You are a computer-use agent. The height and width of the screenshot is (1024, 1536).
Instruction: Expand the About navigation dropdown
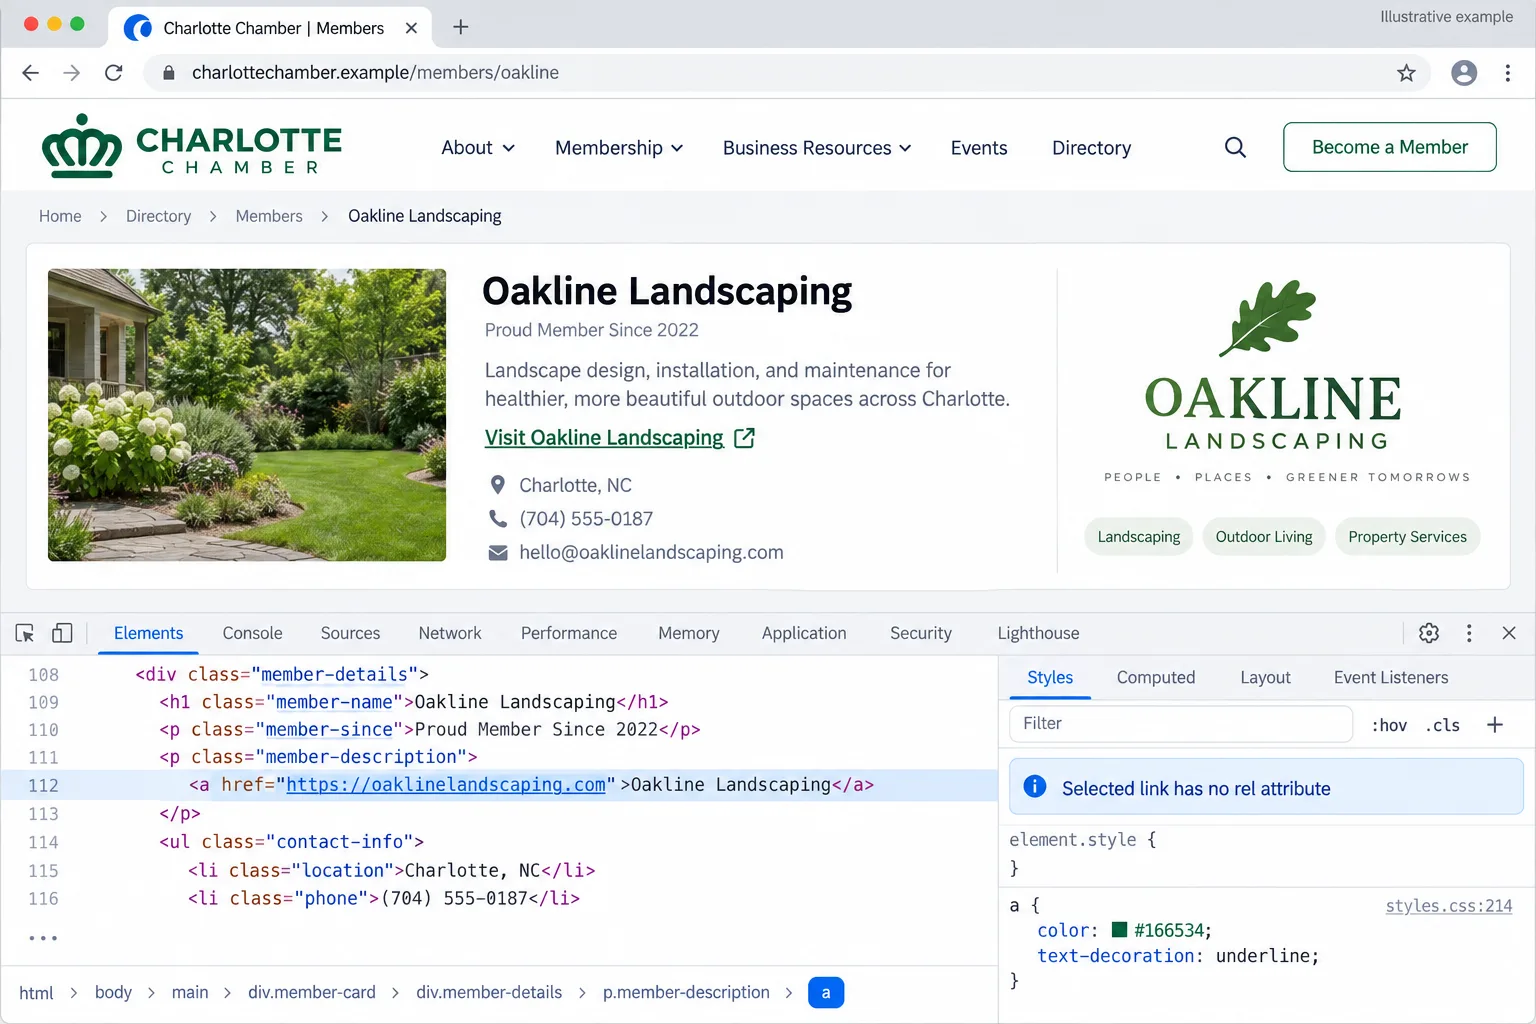click(478, 148)
